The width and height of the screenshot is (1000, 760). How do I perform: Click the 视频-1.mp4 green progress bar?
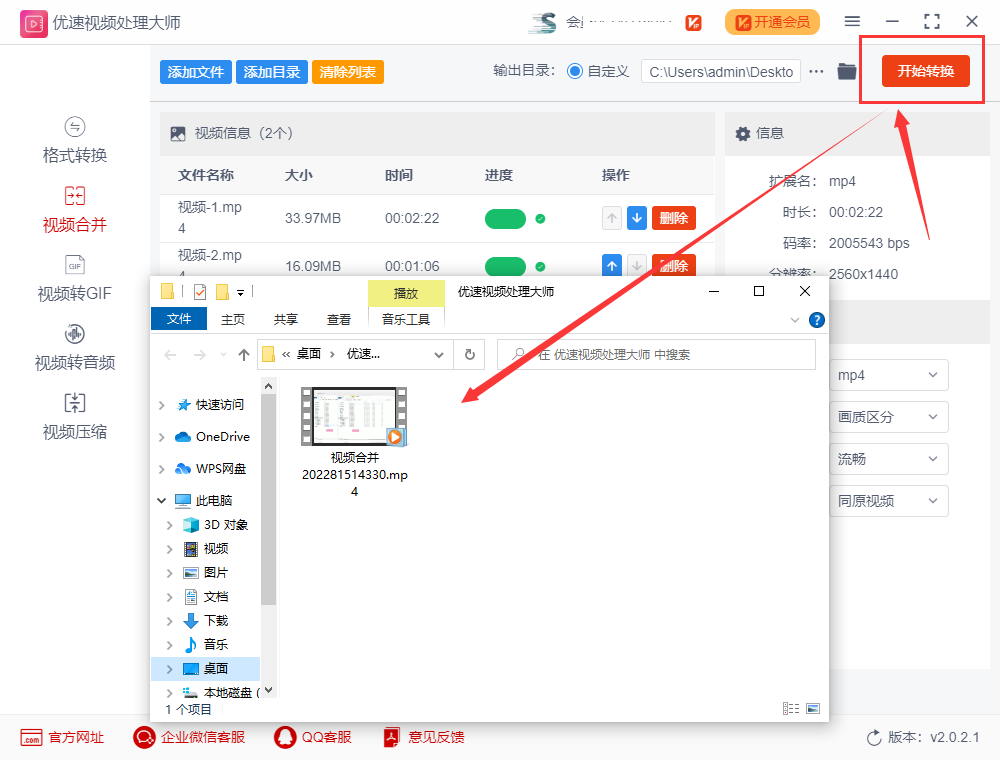[505, 218]
